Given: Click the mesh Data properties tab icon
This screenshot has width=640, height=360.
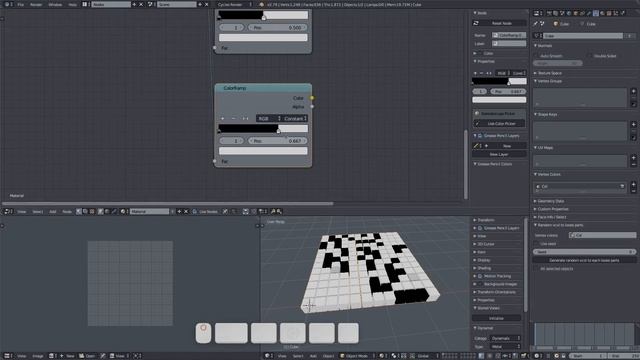Looking at the screenshot, I should (x=596, y=13).
